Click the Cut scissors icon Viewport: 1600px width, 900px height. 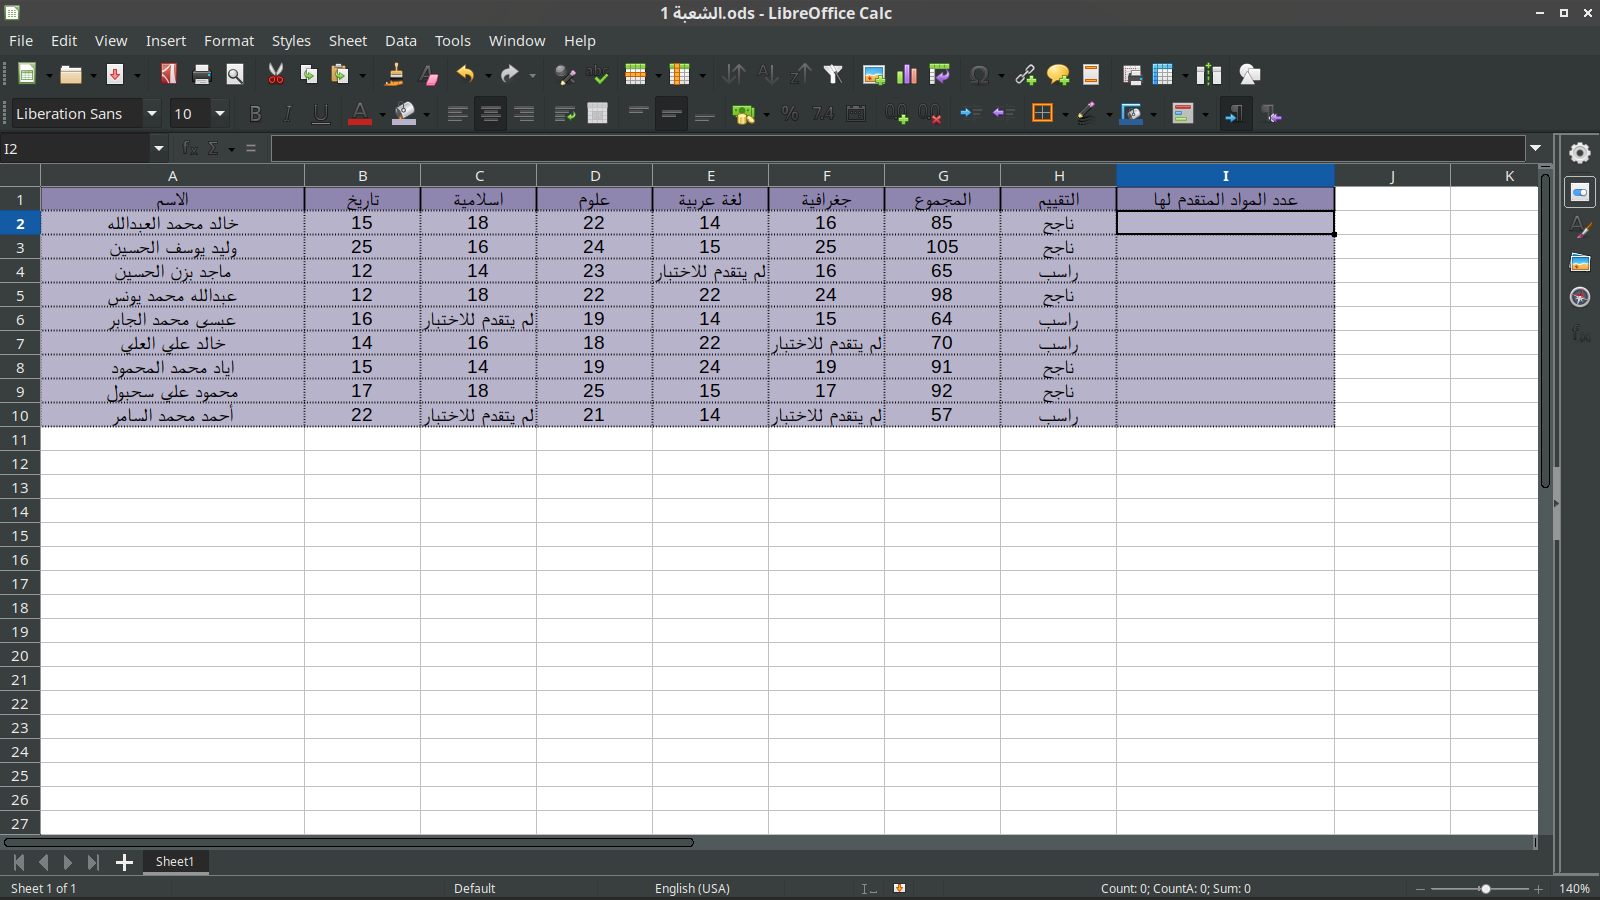276,75
